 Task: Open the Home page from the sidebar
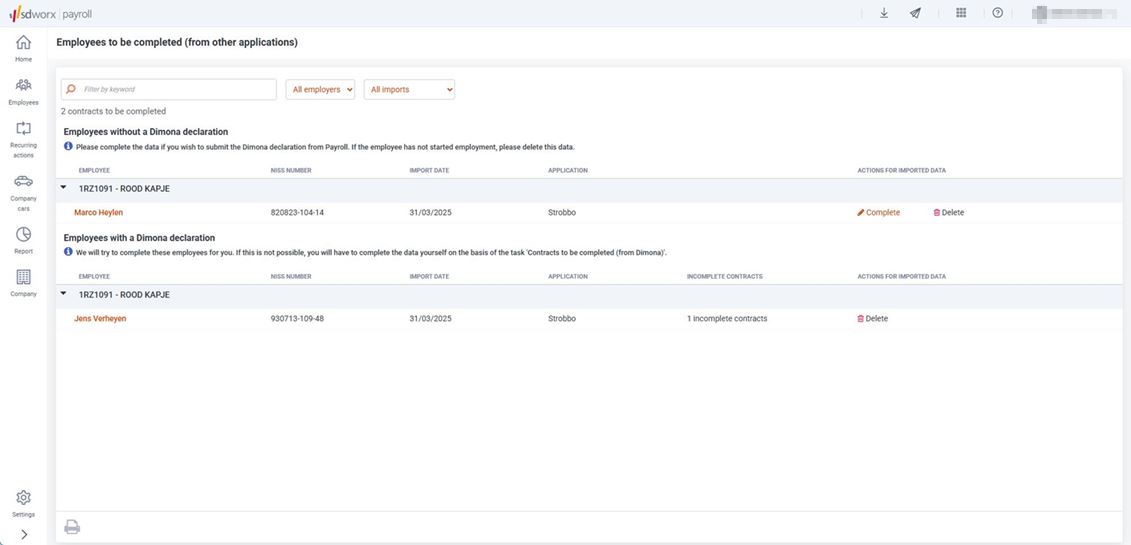point(23,45)
